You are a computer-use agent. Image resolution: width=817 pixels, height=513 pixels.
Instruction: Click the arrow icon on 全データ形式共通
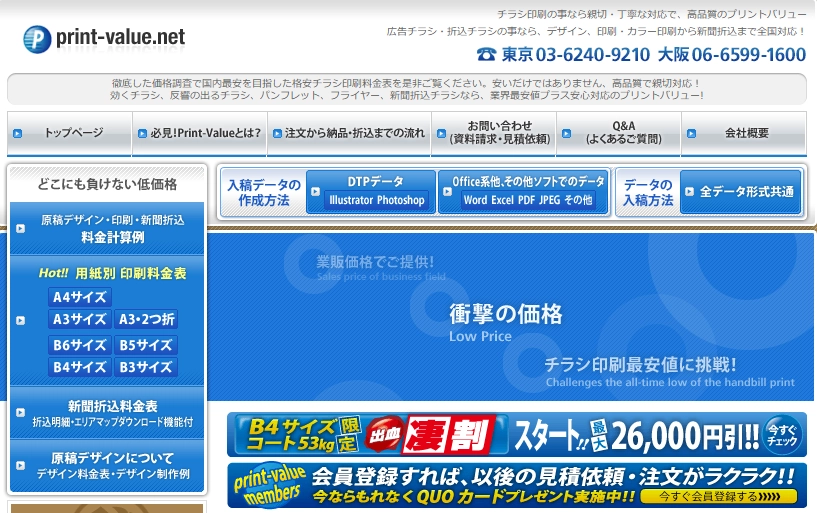point(690,191)
